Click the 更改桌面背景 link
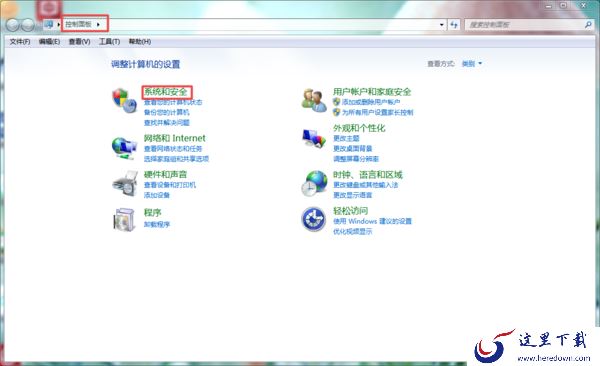 (352, 148)
